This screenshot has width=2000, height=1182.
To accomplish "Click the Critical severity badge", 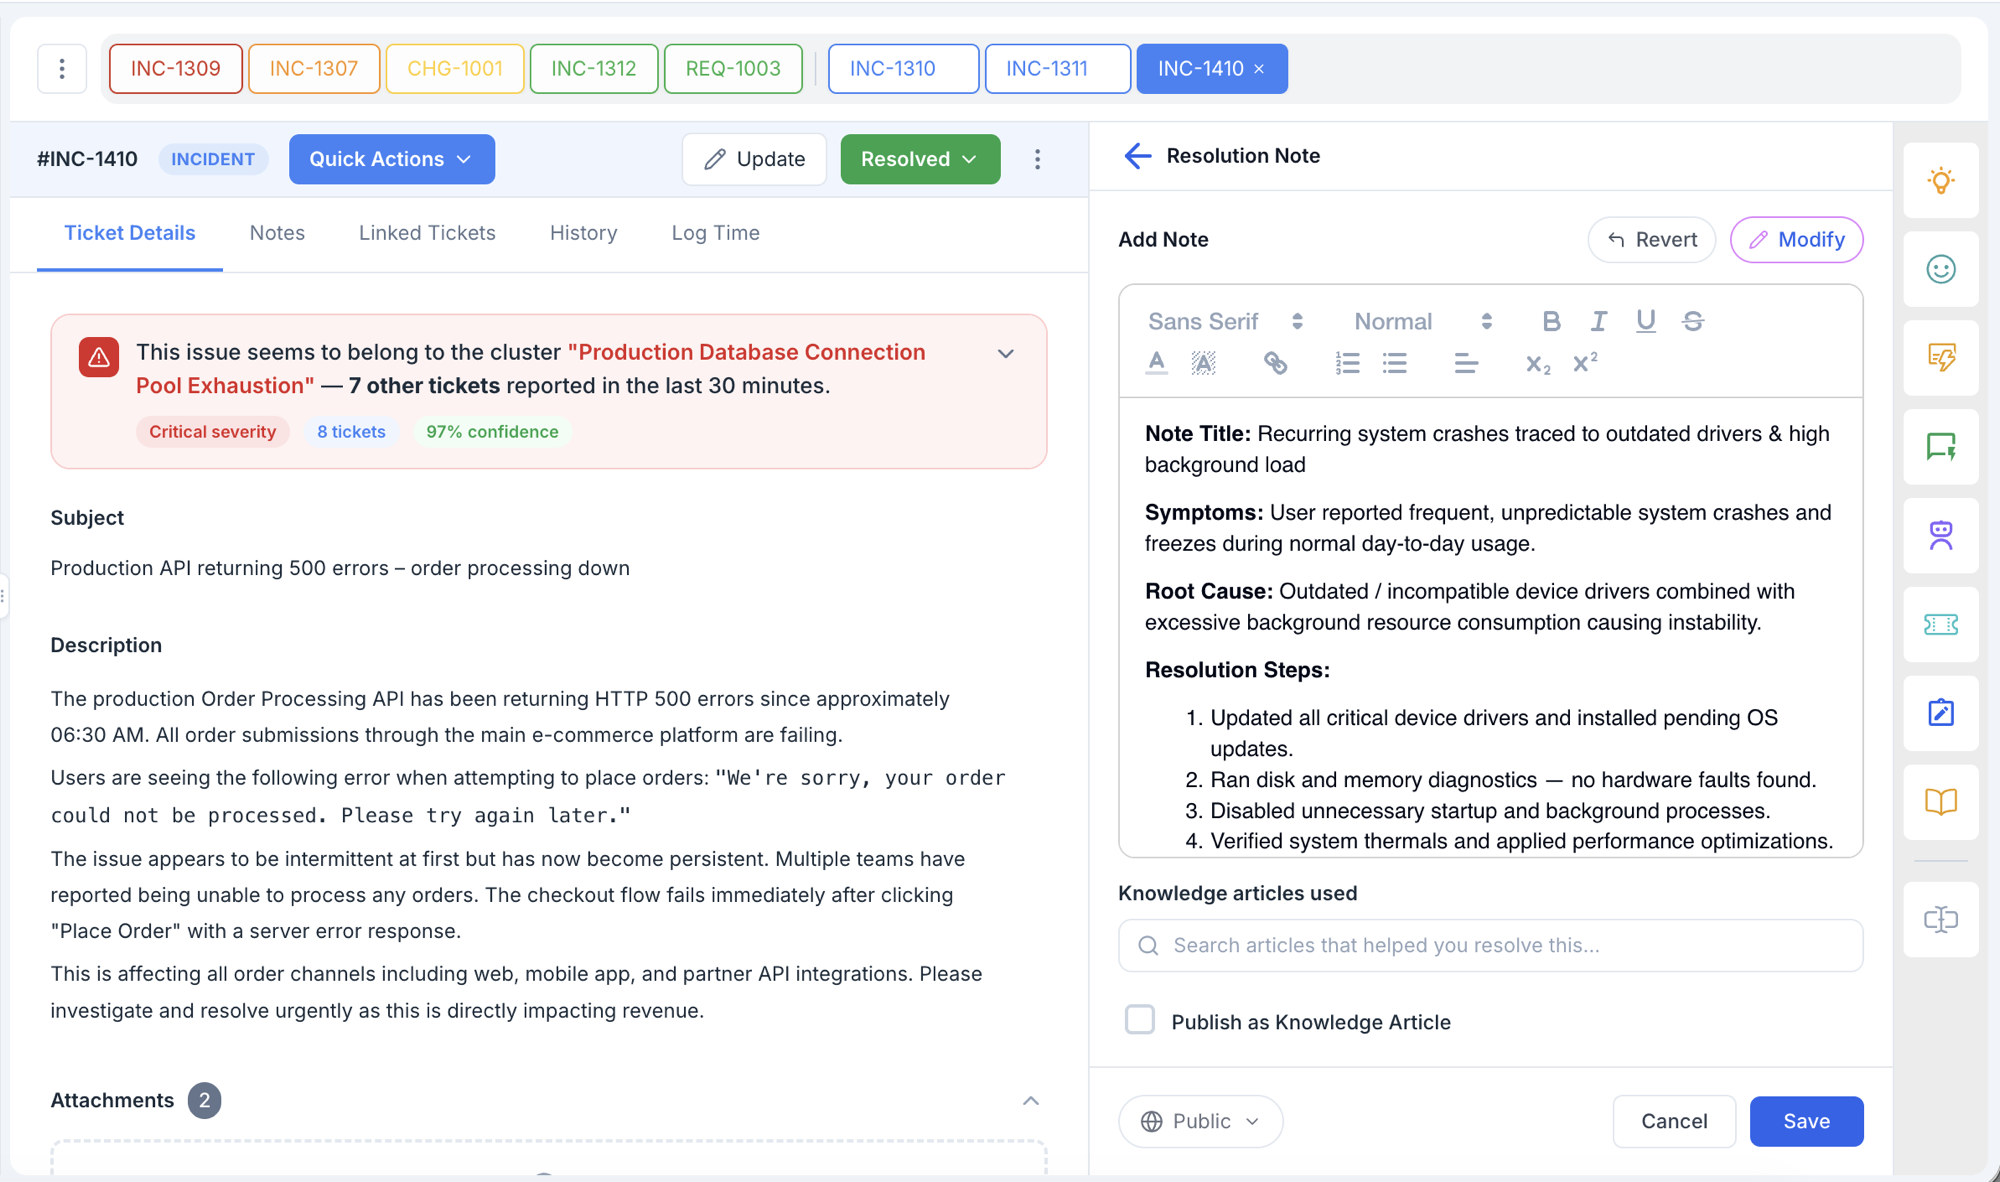I will pos(212,432).
